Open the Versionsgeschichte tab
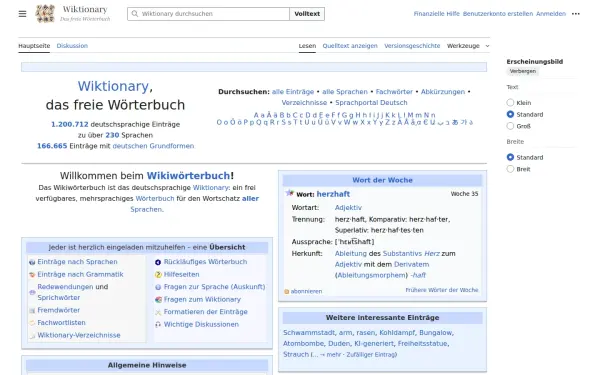Screen dimensions: 600x375 pos(412,46)
